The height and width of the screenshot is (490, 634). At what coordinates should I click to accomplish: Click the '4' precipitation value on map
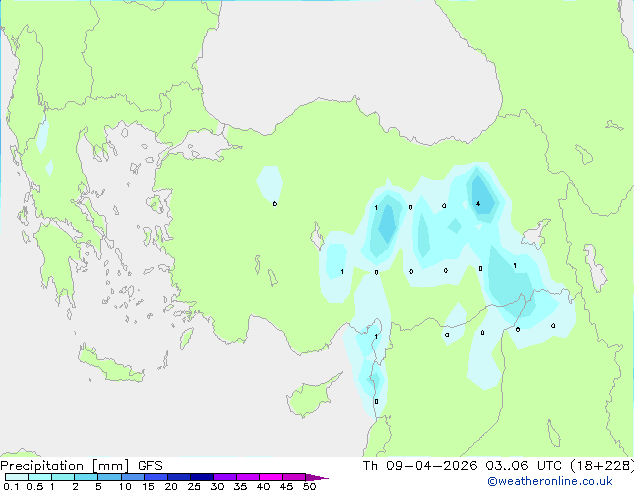click(x=478, y=203)
